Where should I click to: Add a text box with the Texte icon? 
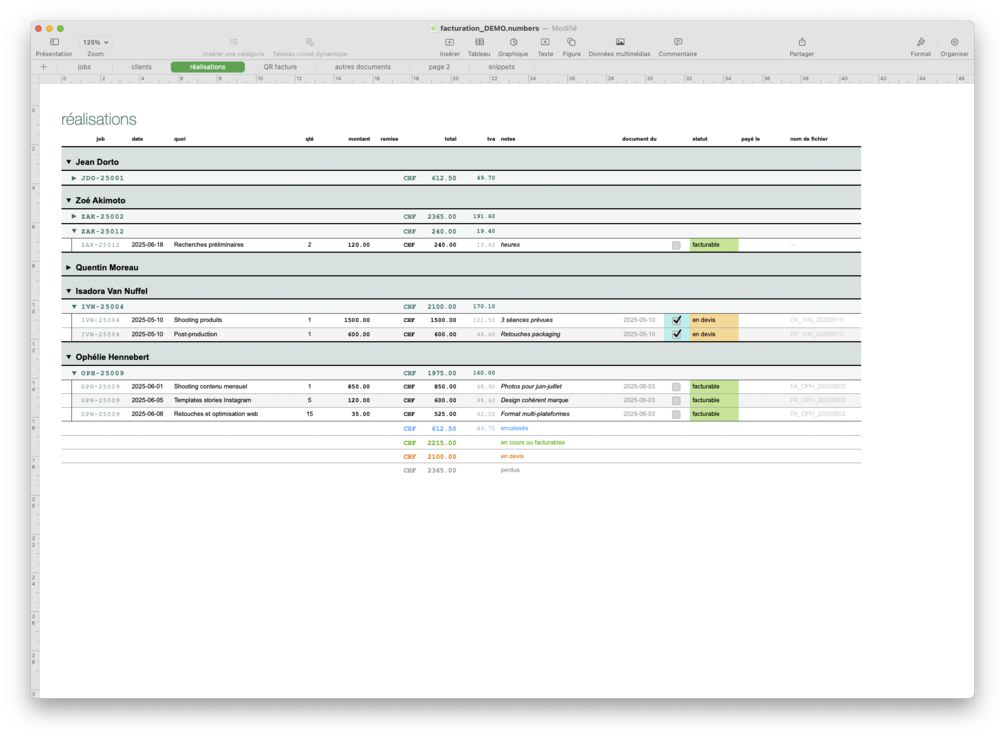(x=545, y=42)
